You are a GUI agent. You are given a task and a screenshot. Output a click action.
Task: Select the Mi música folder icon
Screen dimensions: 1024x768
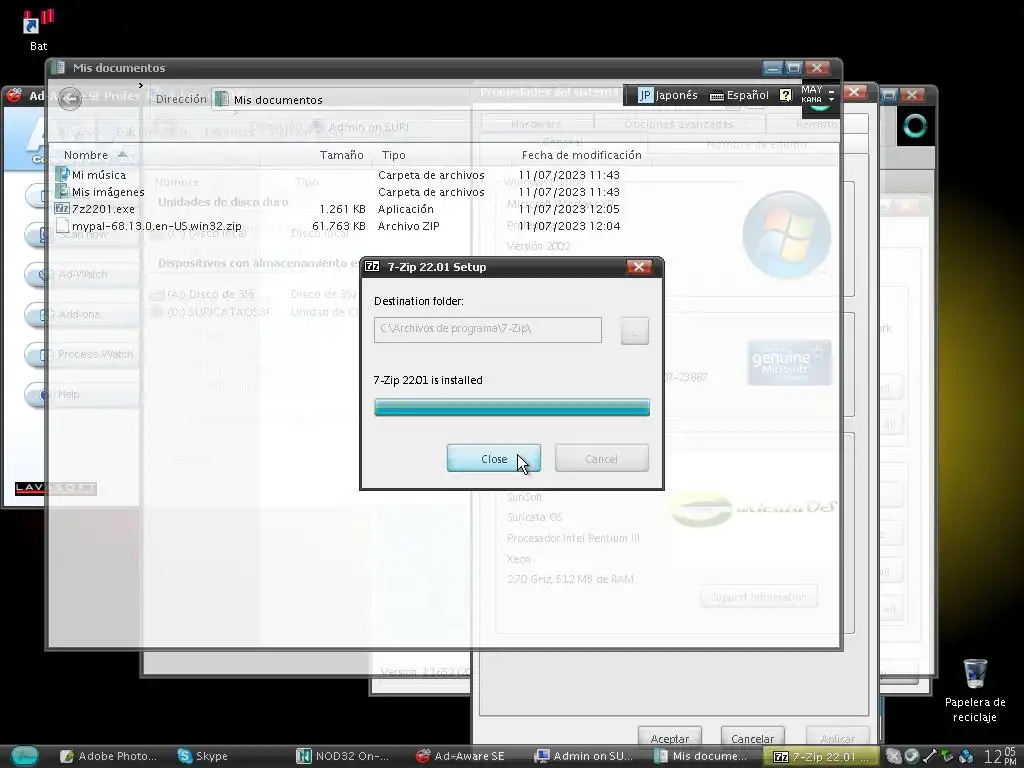click(x=62, y=174)
